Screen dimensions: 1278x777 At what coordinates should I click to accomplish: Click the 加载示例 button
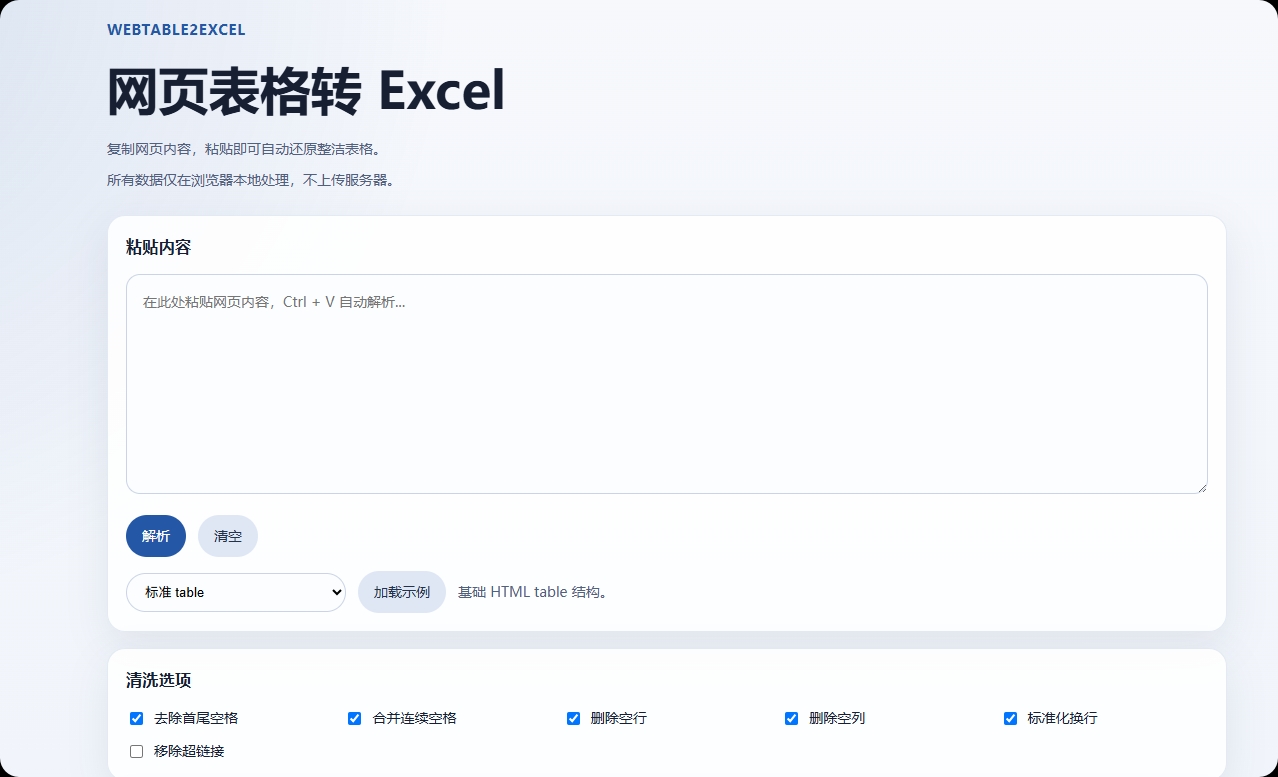click(402, 592)
